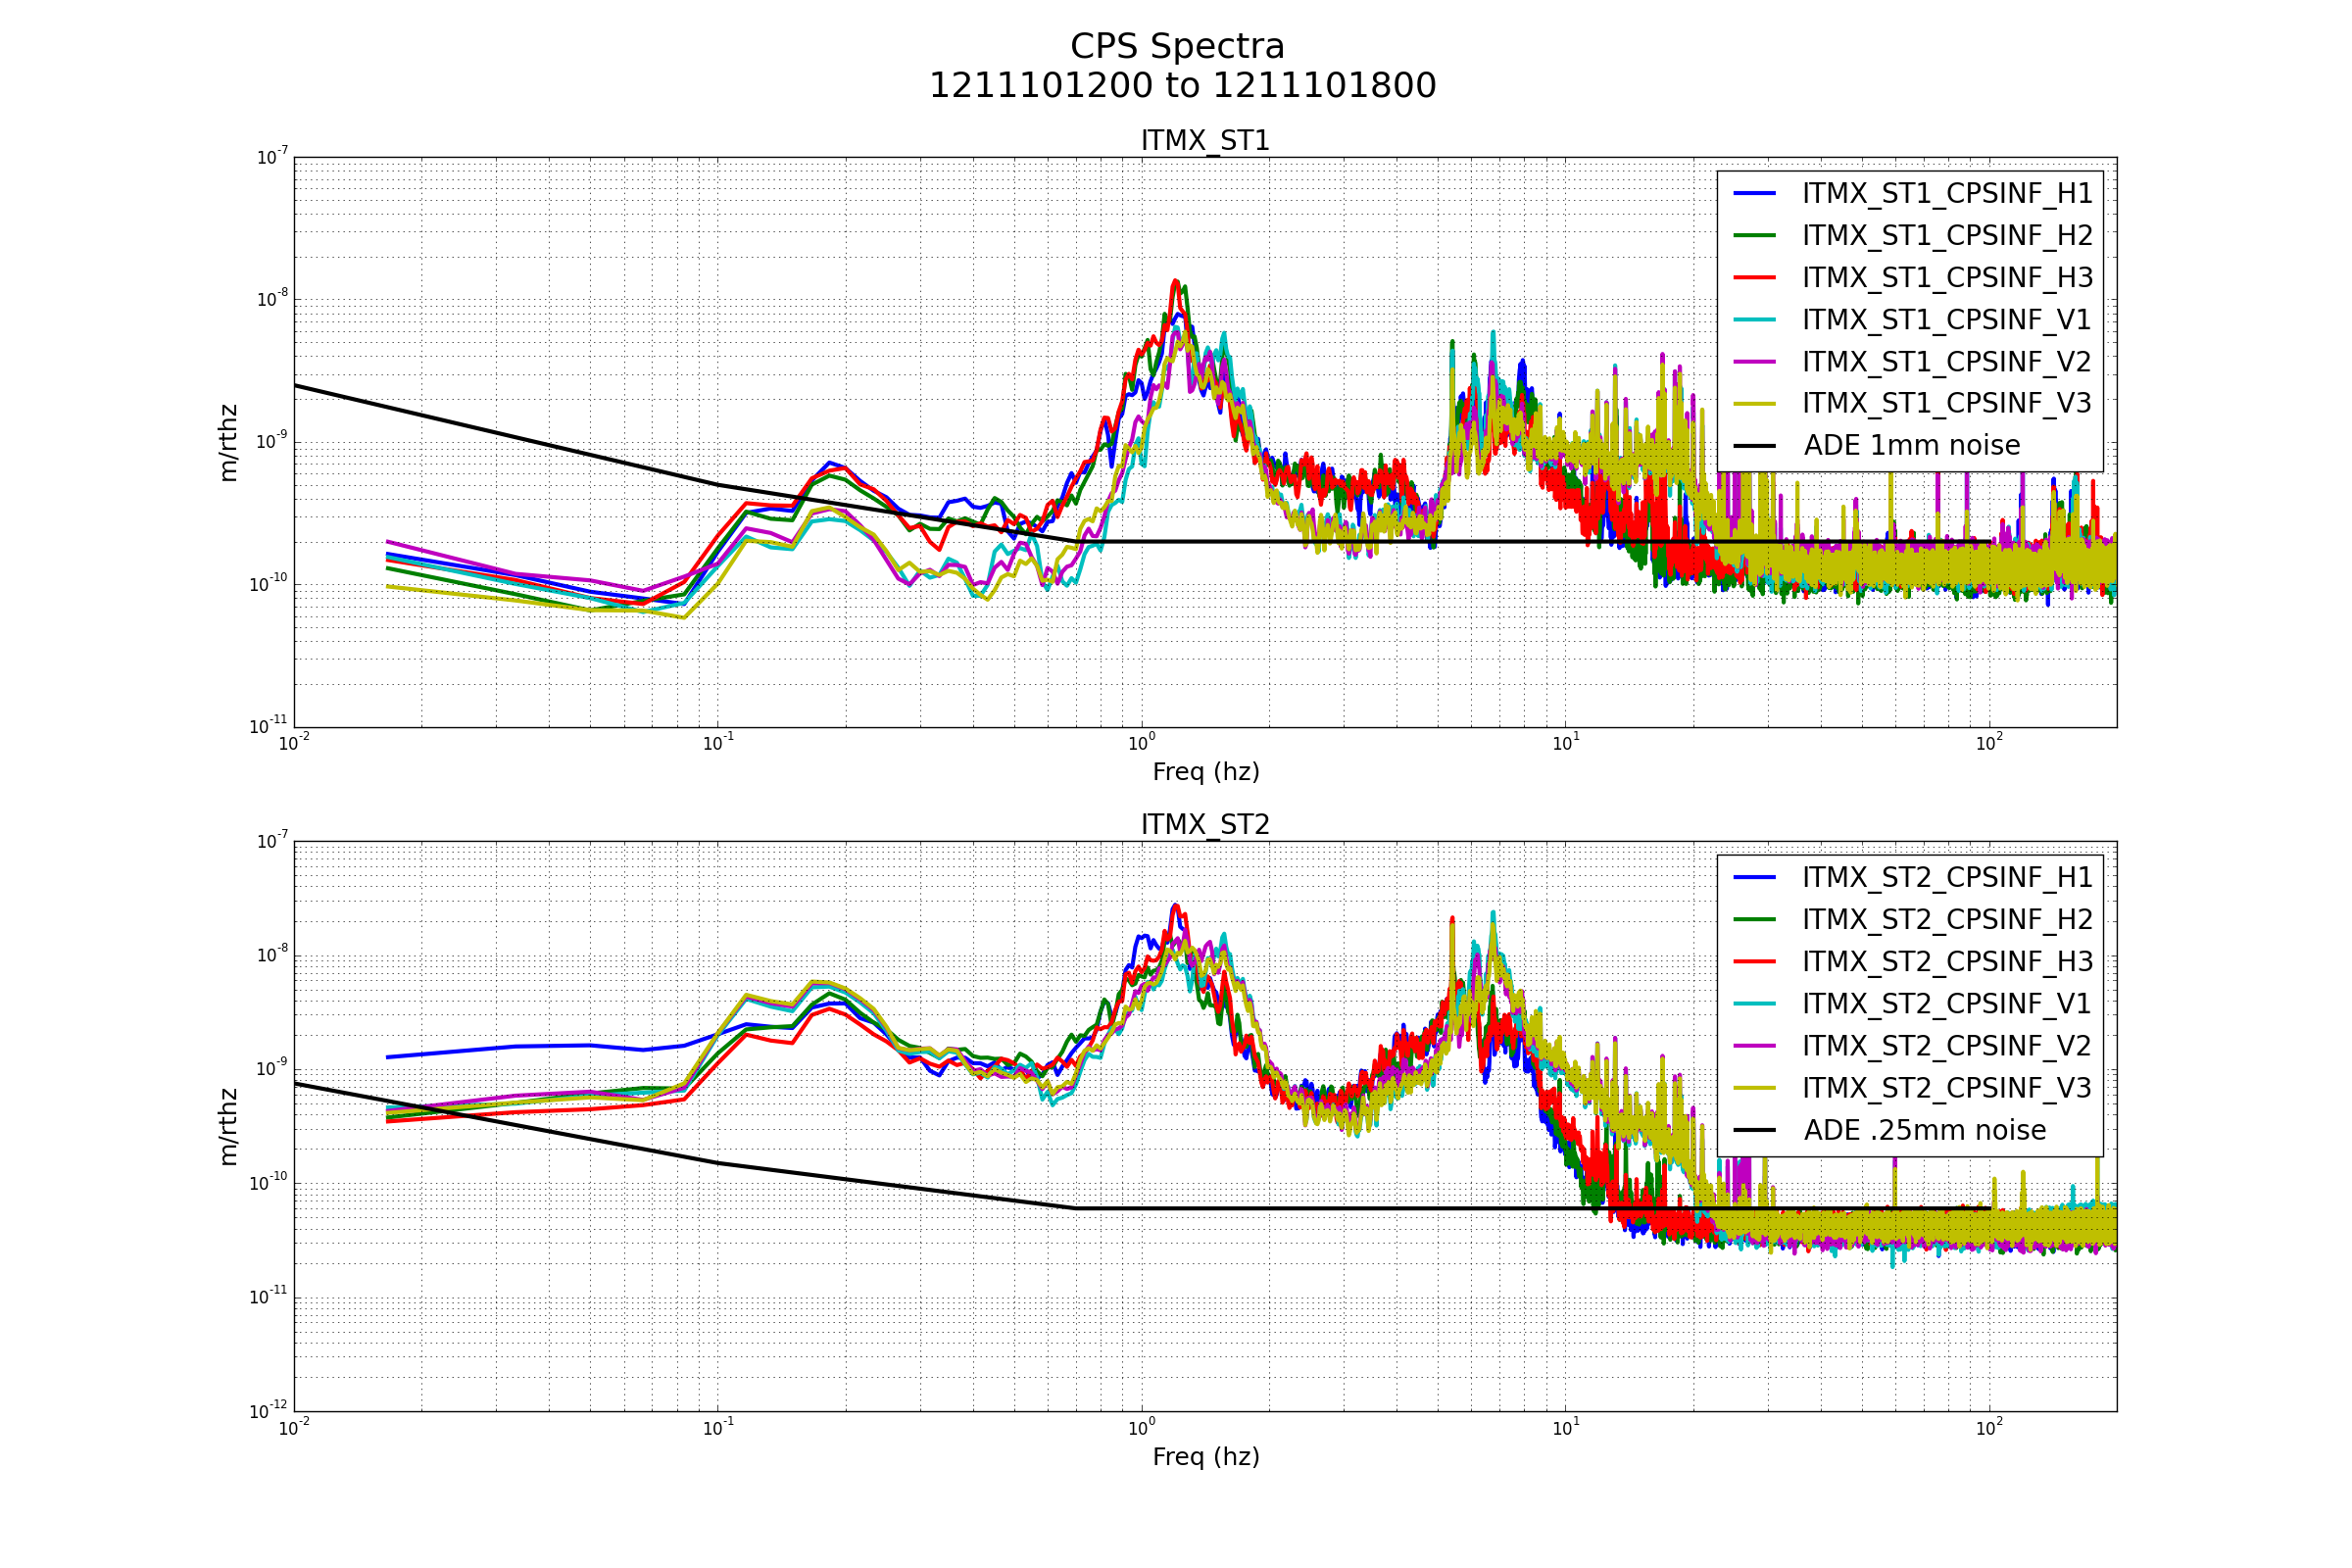Click the ITMX_ST2_CPSINF_H1 legend label

(x=1946, y=878)
